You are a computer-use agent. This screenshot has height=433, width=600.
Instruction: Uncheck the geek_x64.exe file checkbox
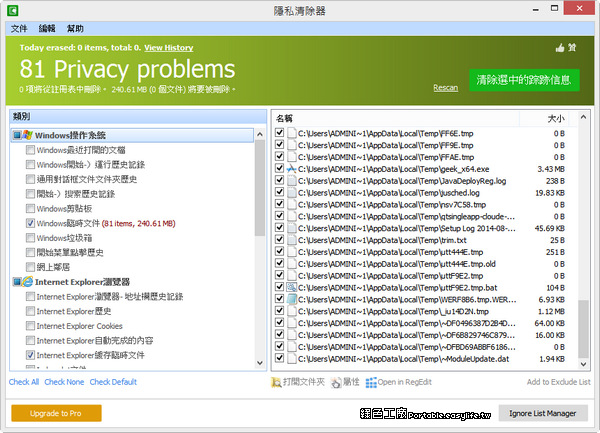tap(280, 168)
